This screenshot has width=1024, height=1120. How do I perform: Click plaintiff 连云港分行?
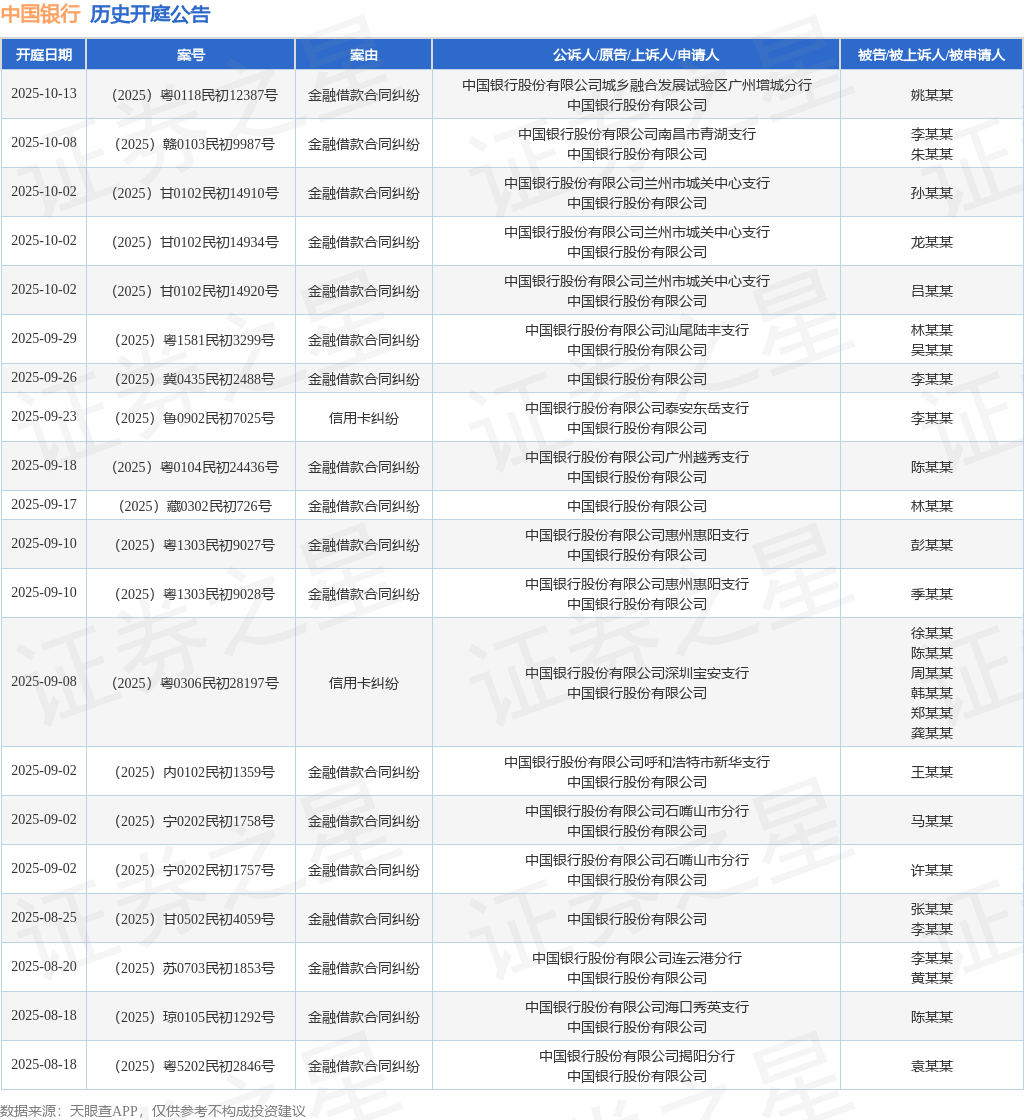637,958
